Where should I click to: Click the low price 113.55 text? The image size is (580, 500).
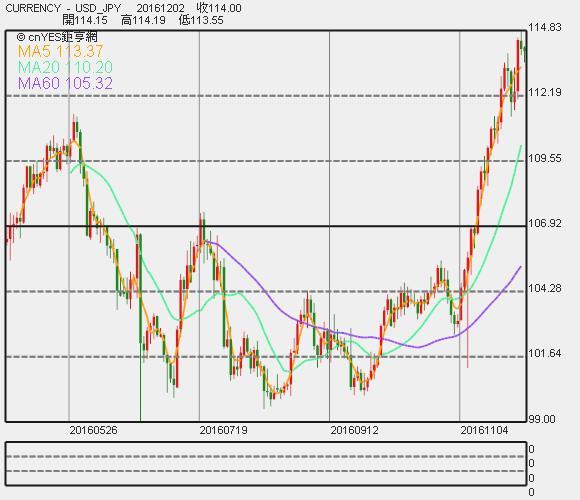pyautogui.click(x=201, y=20)
